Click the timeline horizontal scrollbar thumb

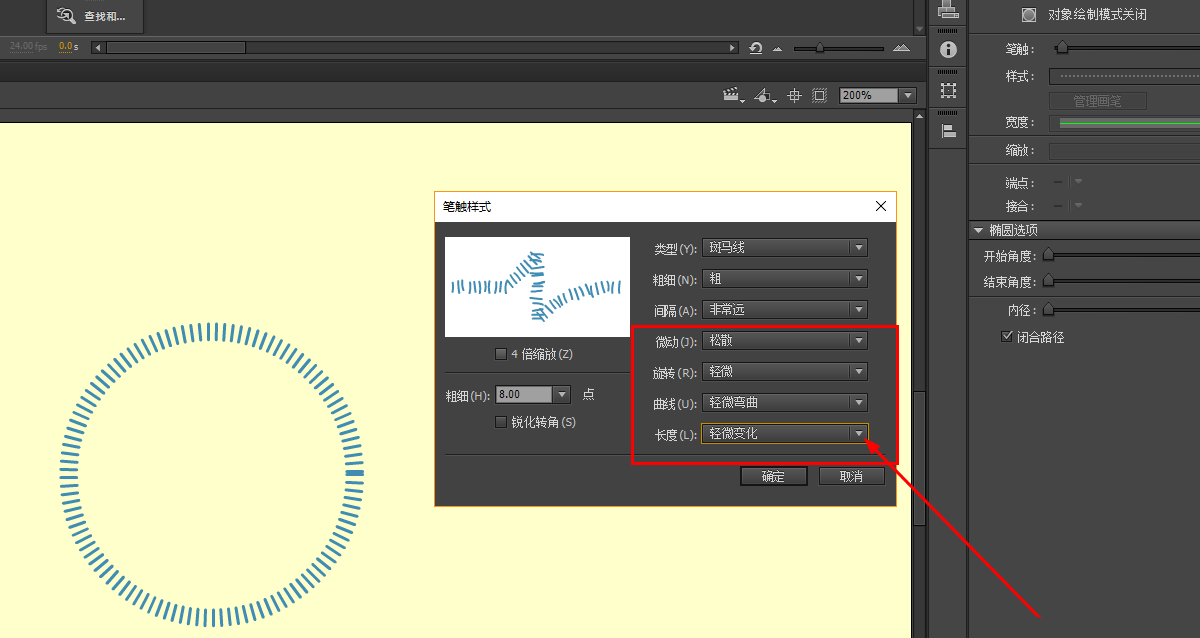click(x=176, y=47)
